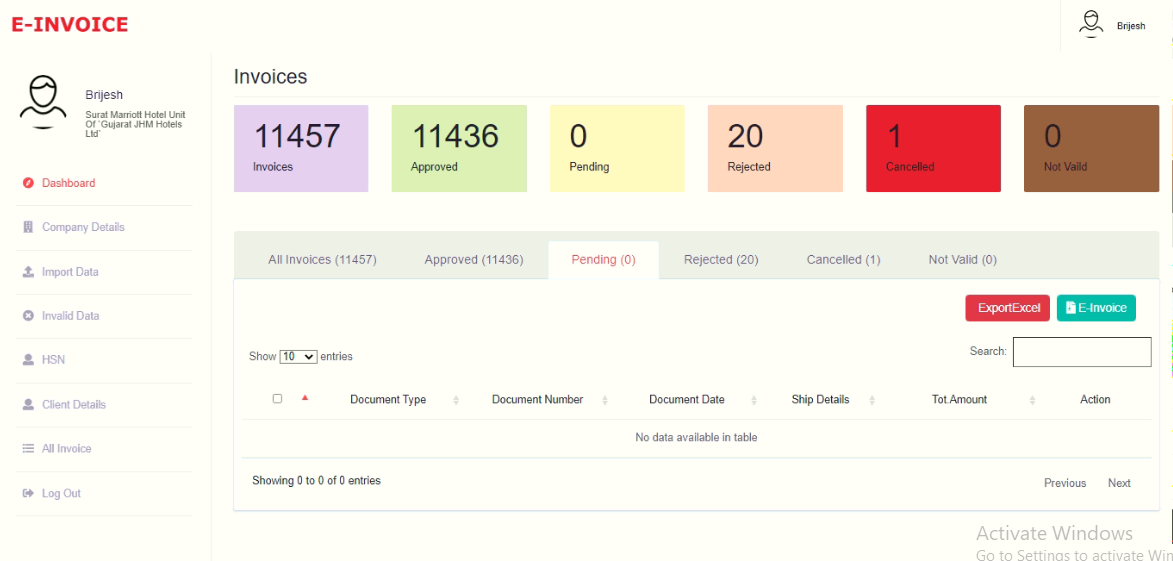This screenshot has width=1173, height=561.
Task: Sort table by Document Type column
Action: coord(388,400)
